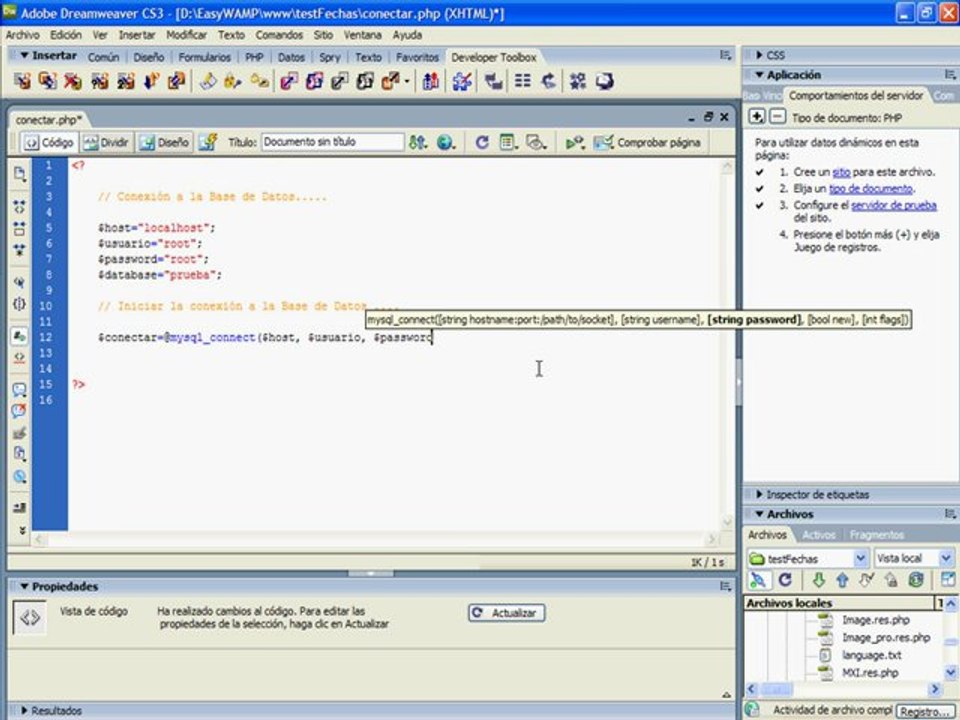
Task: Expand the Inspector de etiquetas panel
Action: [x=759, y=494]
